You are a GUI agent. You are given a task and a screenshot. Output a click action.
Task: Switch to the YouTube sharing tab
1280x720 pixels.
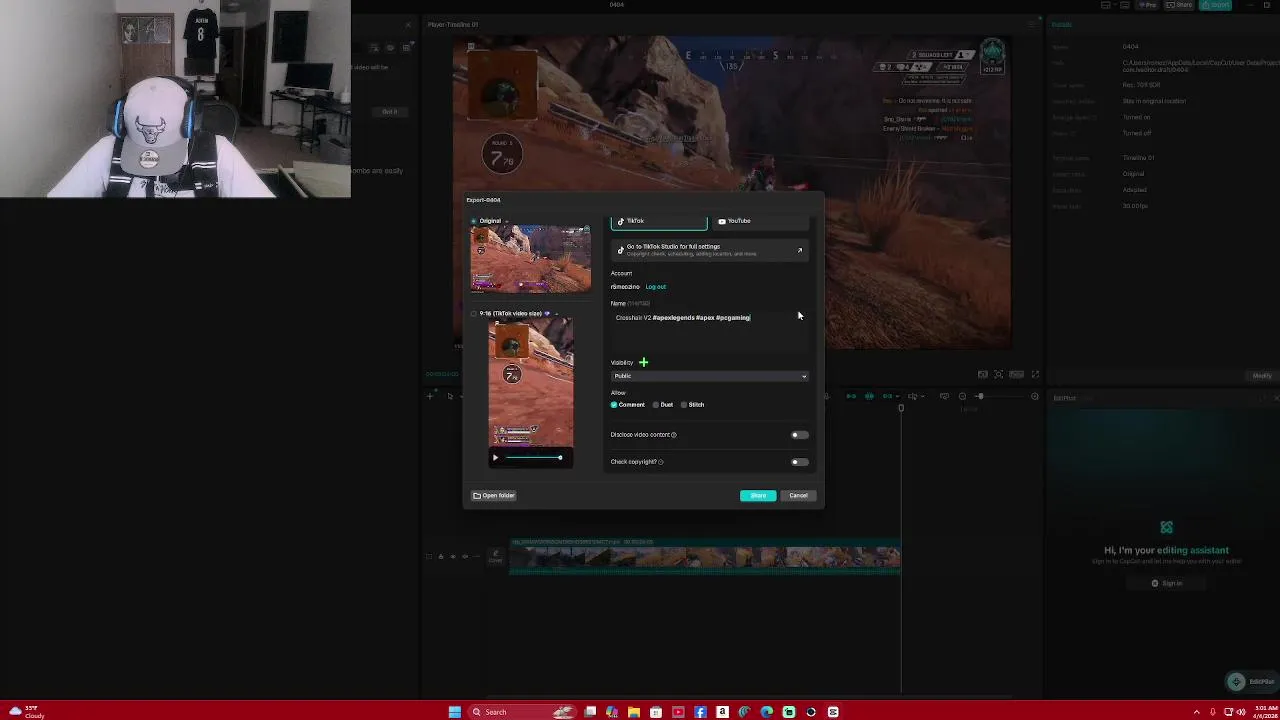(759, 221)
